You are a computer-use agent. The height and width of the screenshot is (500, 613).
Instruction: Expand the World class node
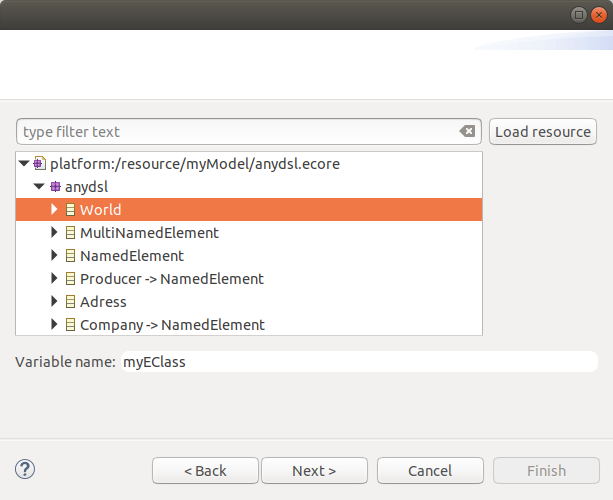[54, 210]
